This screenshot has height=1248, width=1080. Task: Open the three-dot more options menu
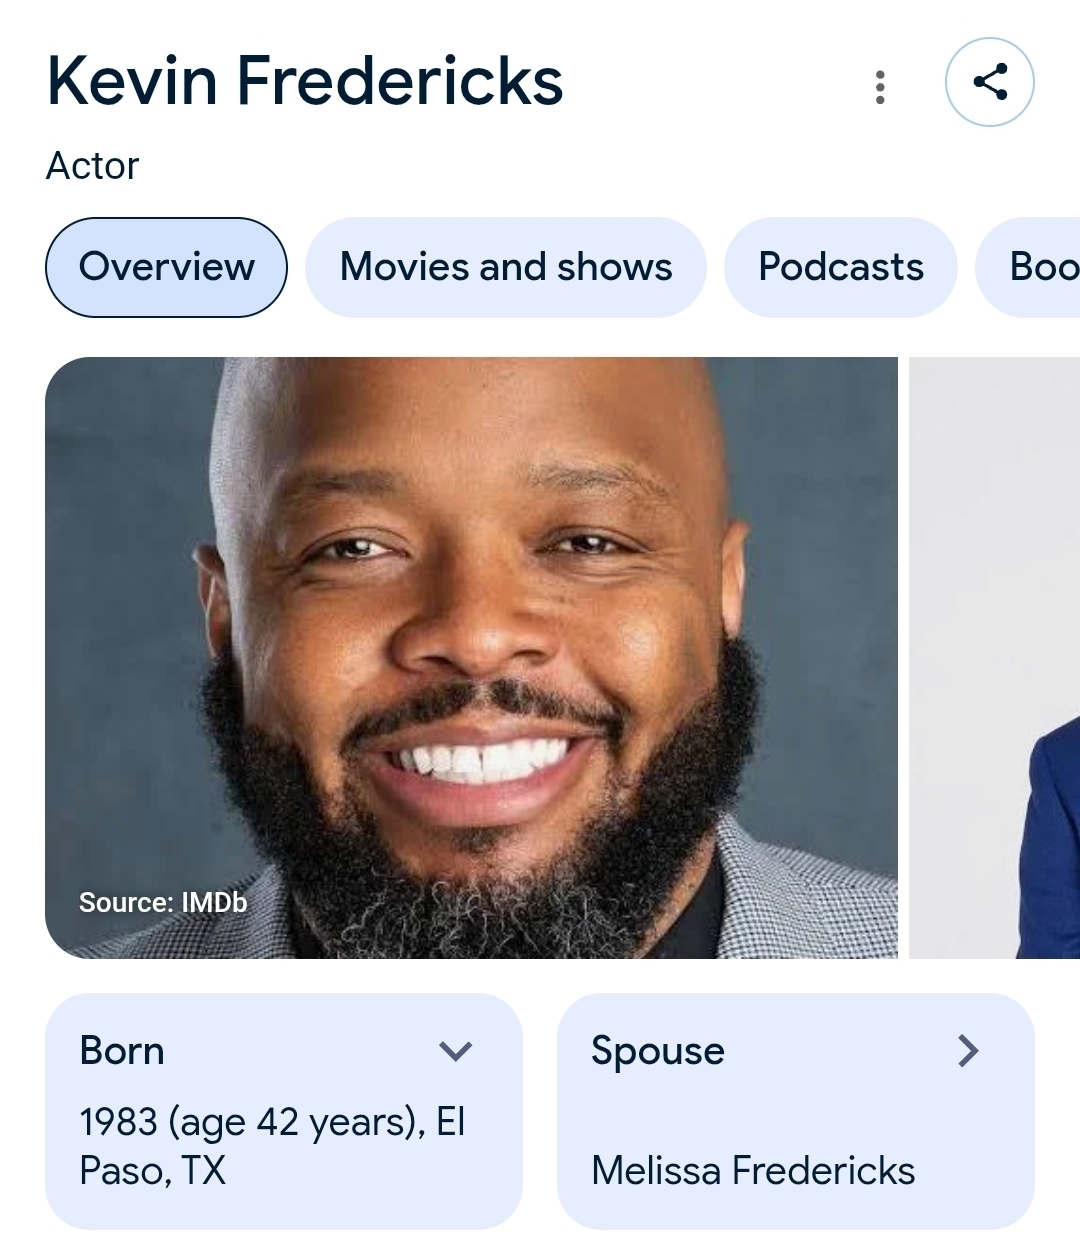pos(880,87)
